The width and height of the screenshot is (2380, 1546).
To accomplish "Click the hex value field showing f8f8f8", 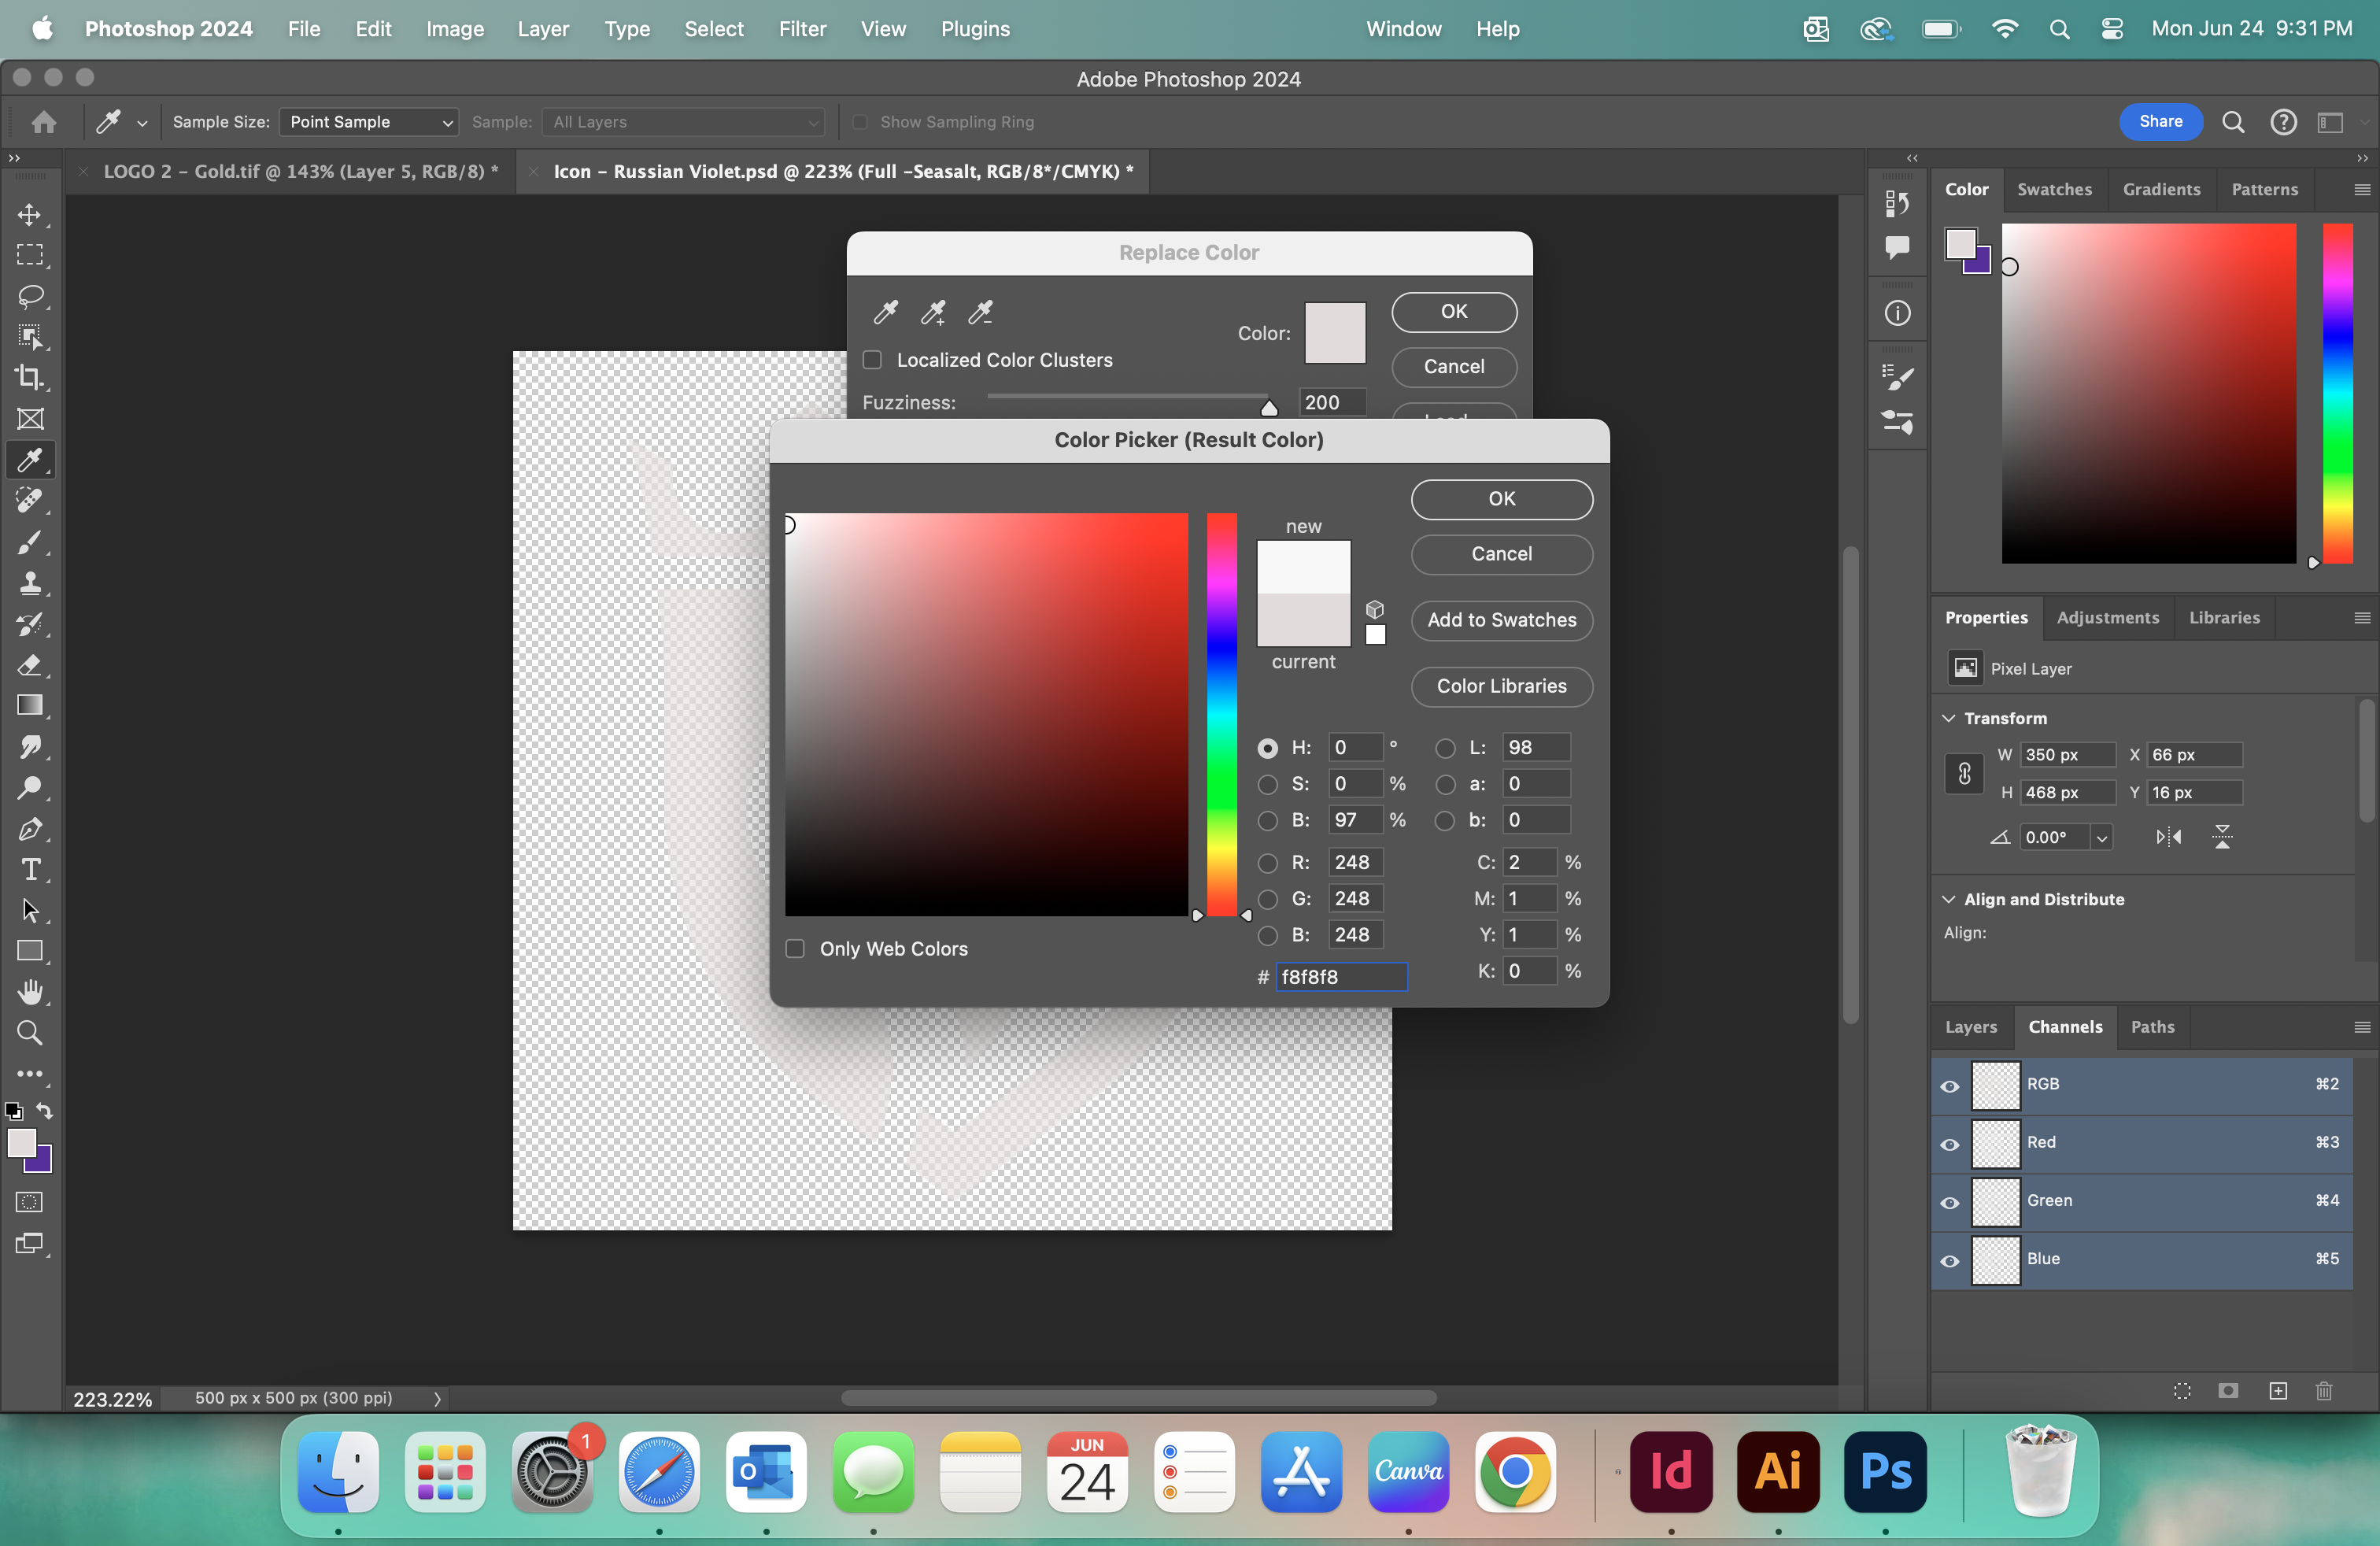I will [1341, 977].
